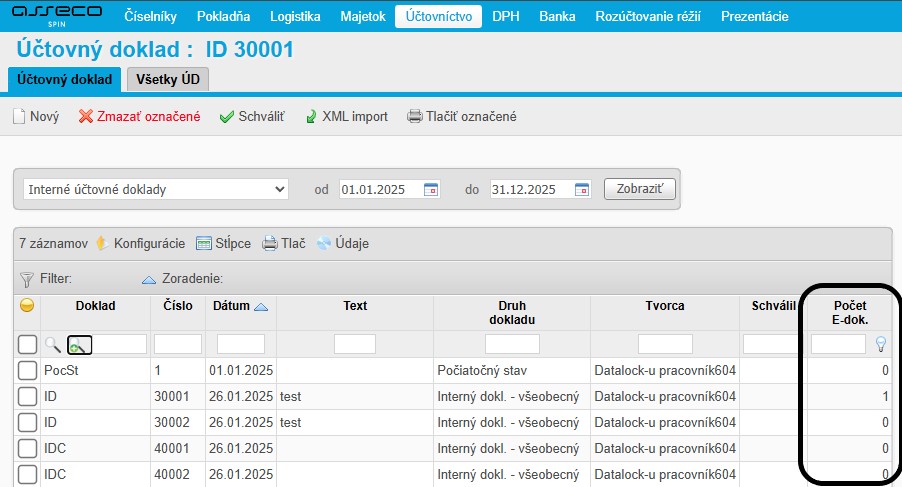Open Interné účtovné doklady dropdown
Image resolution: width=902 pixels, height=487 pixels.
[155, 189]
